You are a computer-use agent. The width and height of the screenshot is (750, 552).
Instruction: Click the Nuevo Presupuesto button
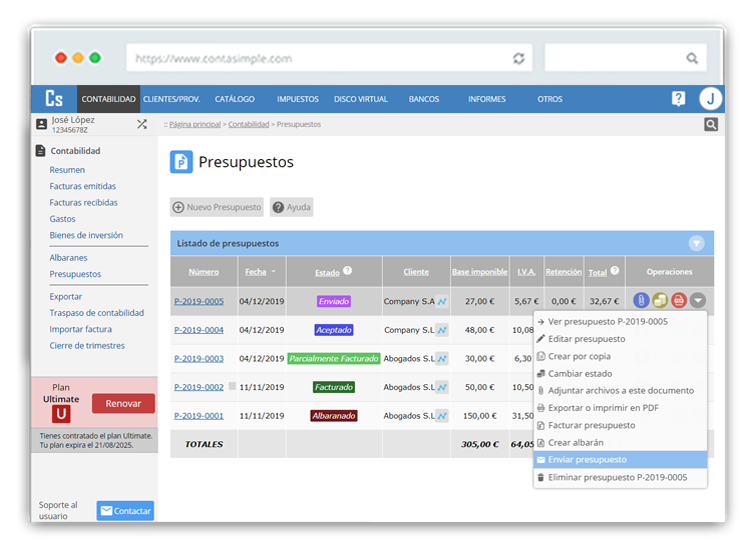point(217,207)
